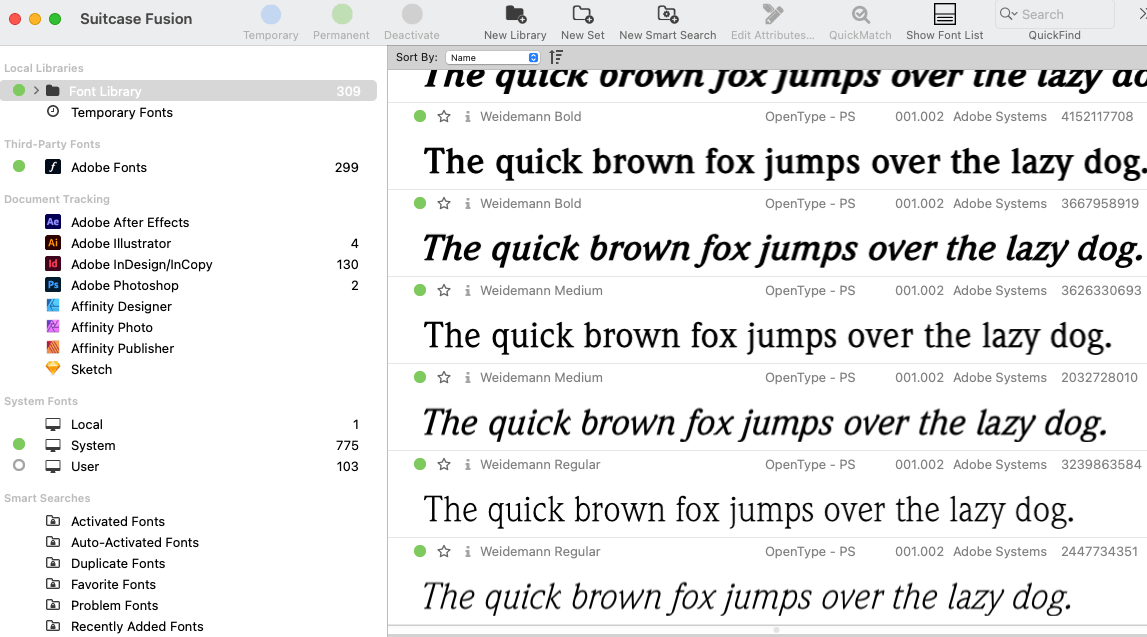1147x637 pixels.
Task: Click the Local Libraries section header
Action: coord(44,68)
